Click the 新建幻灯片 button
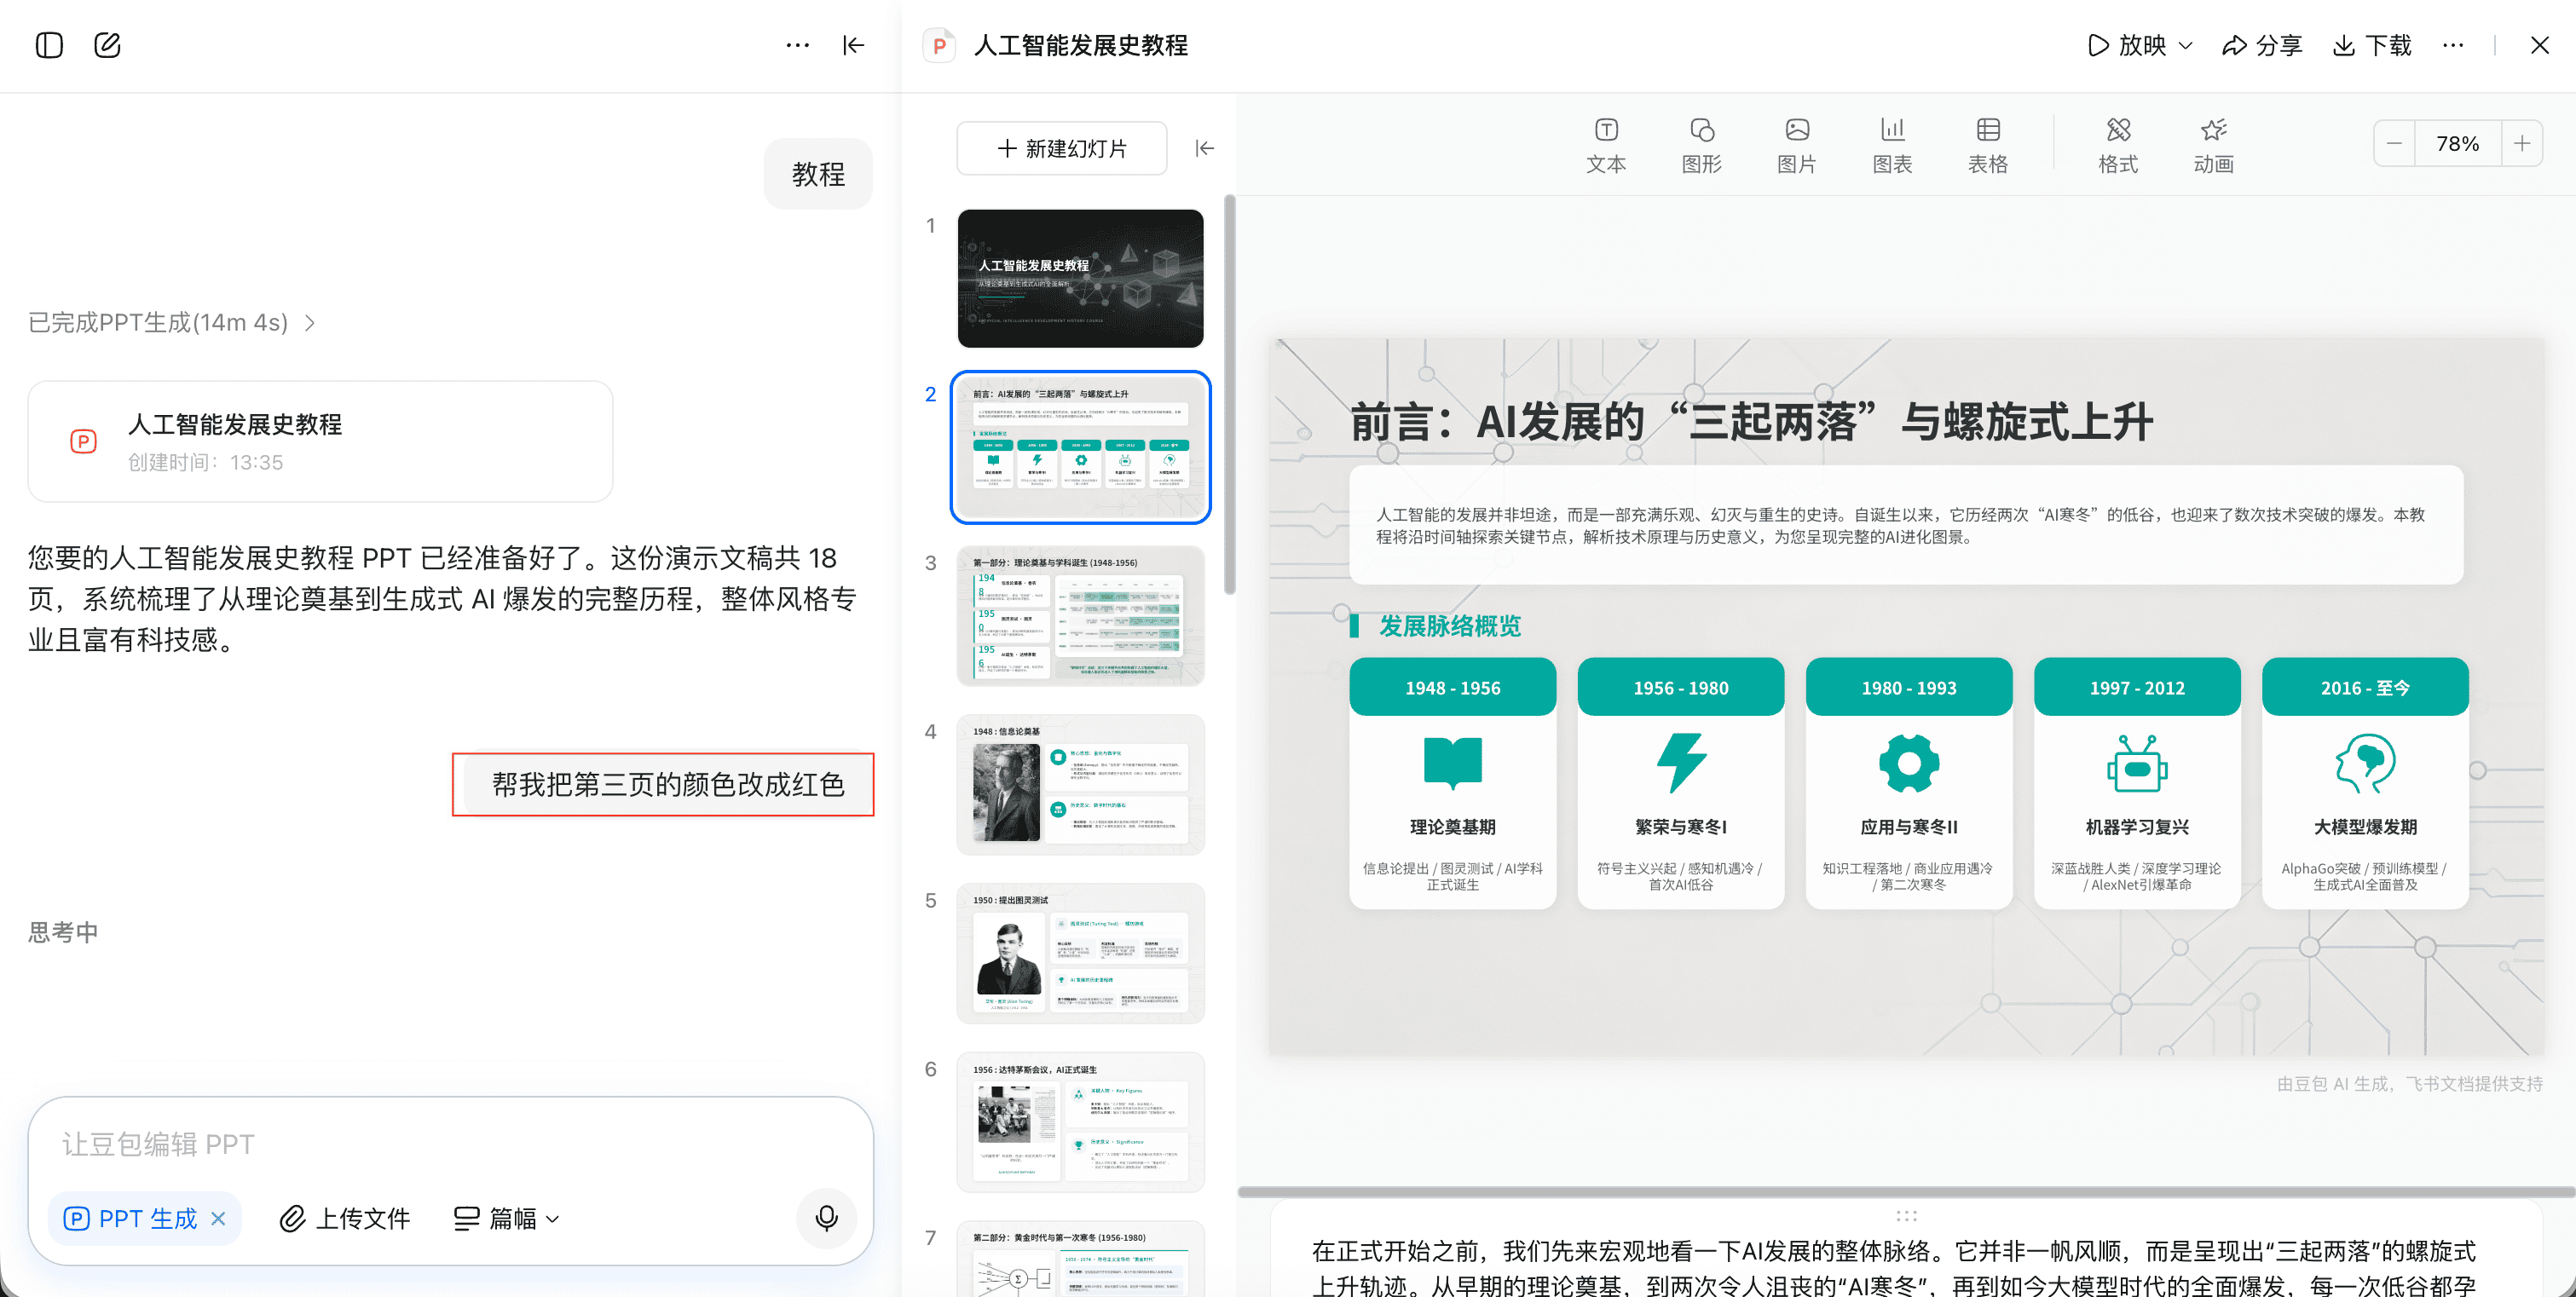 (x=1061, y=148)
